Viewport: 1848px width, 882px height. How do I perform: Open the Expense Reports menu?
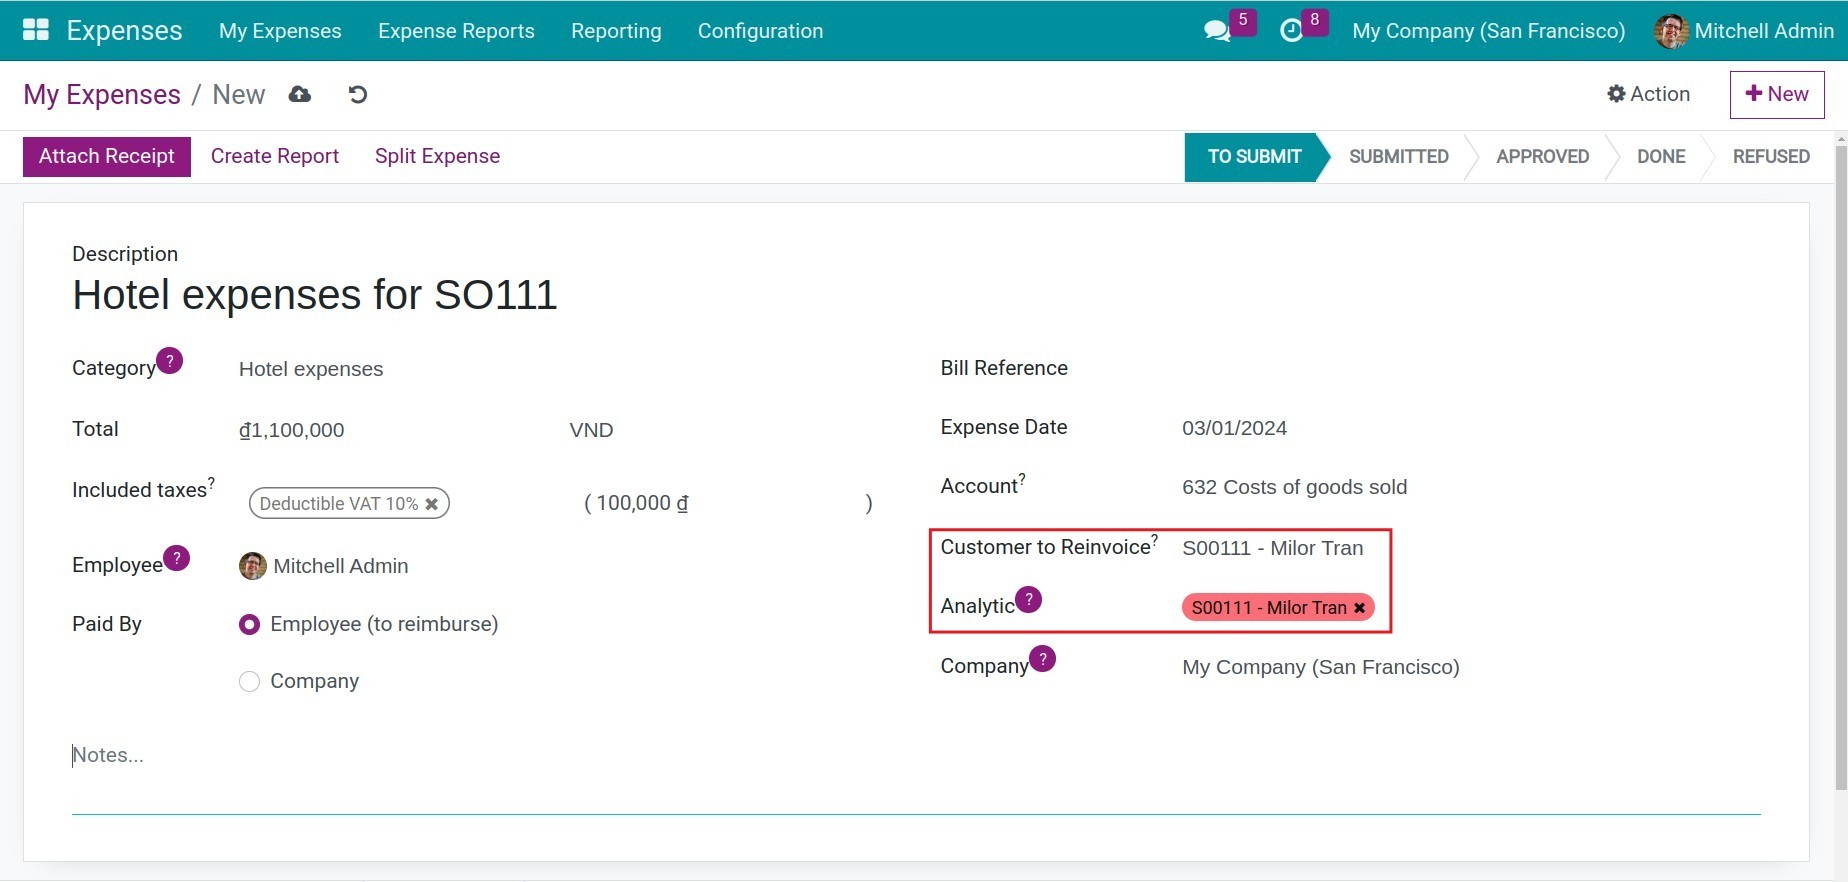tap(456, 31)
